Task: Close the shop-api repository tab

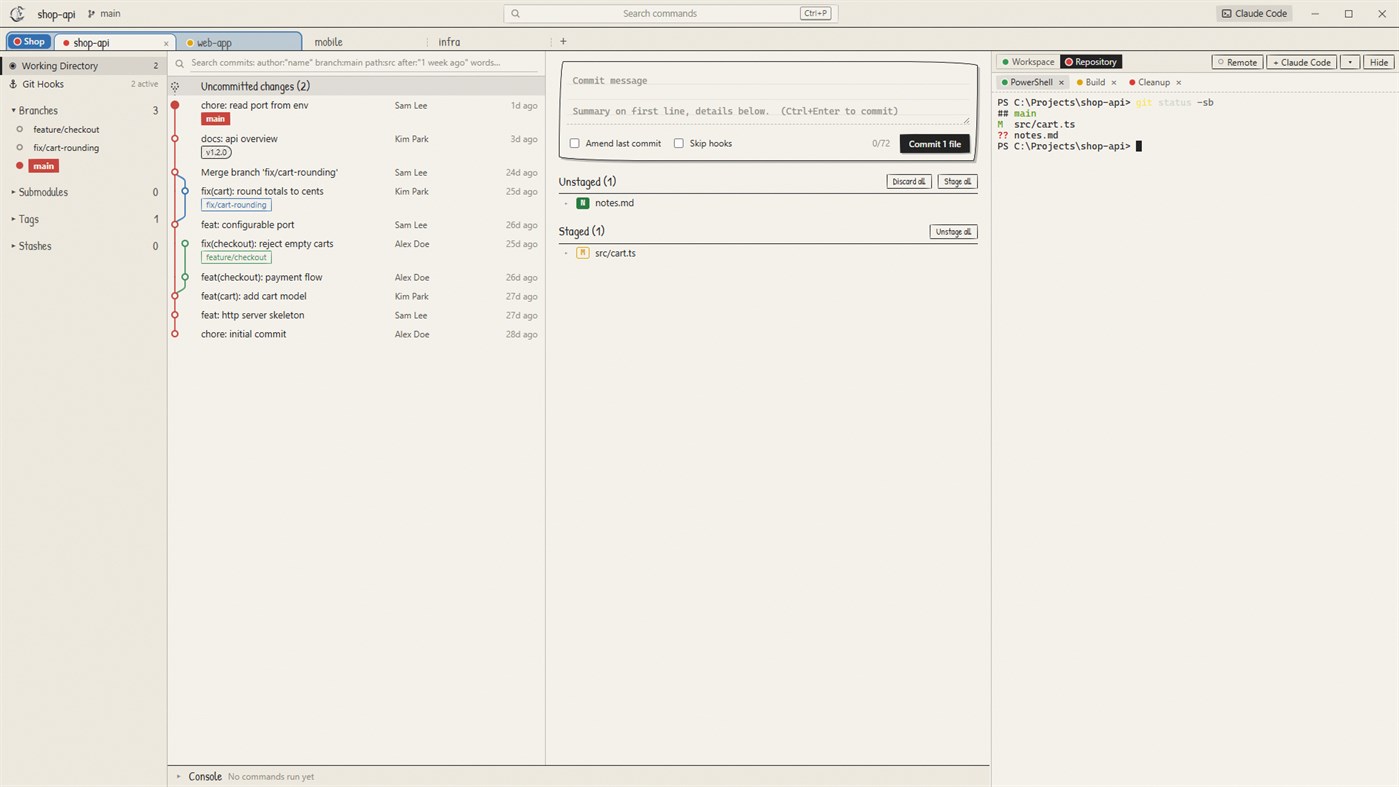Action: 166,43
